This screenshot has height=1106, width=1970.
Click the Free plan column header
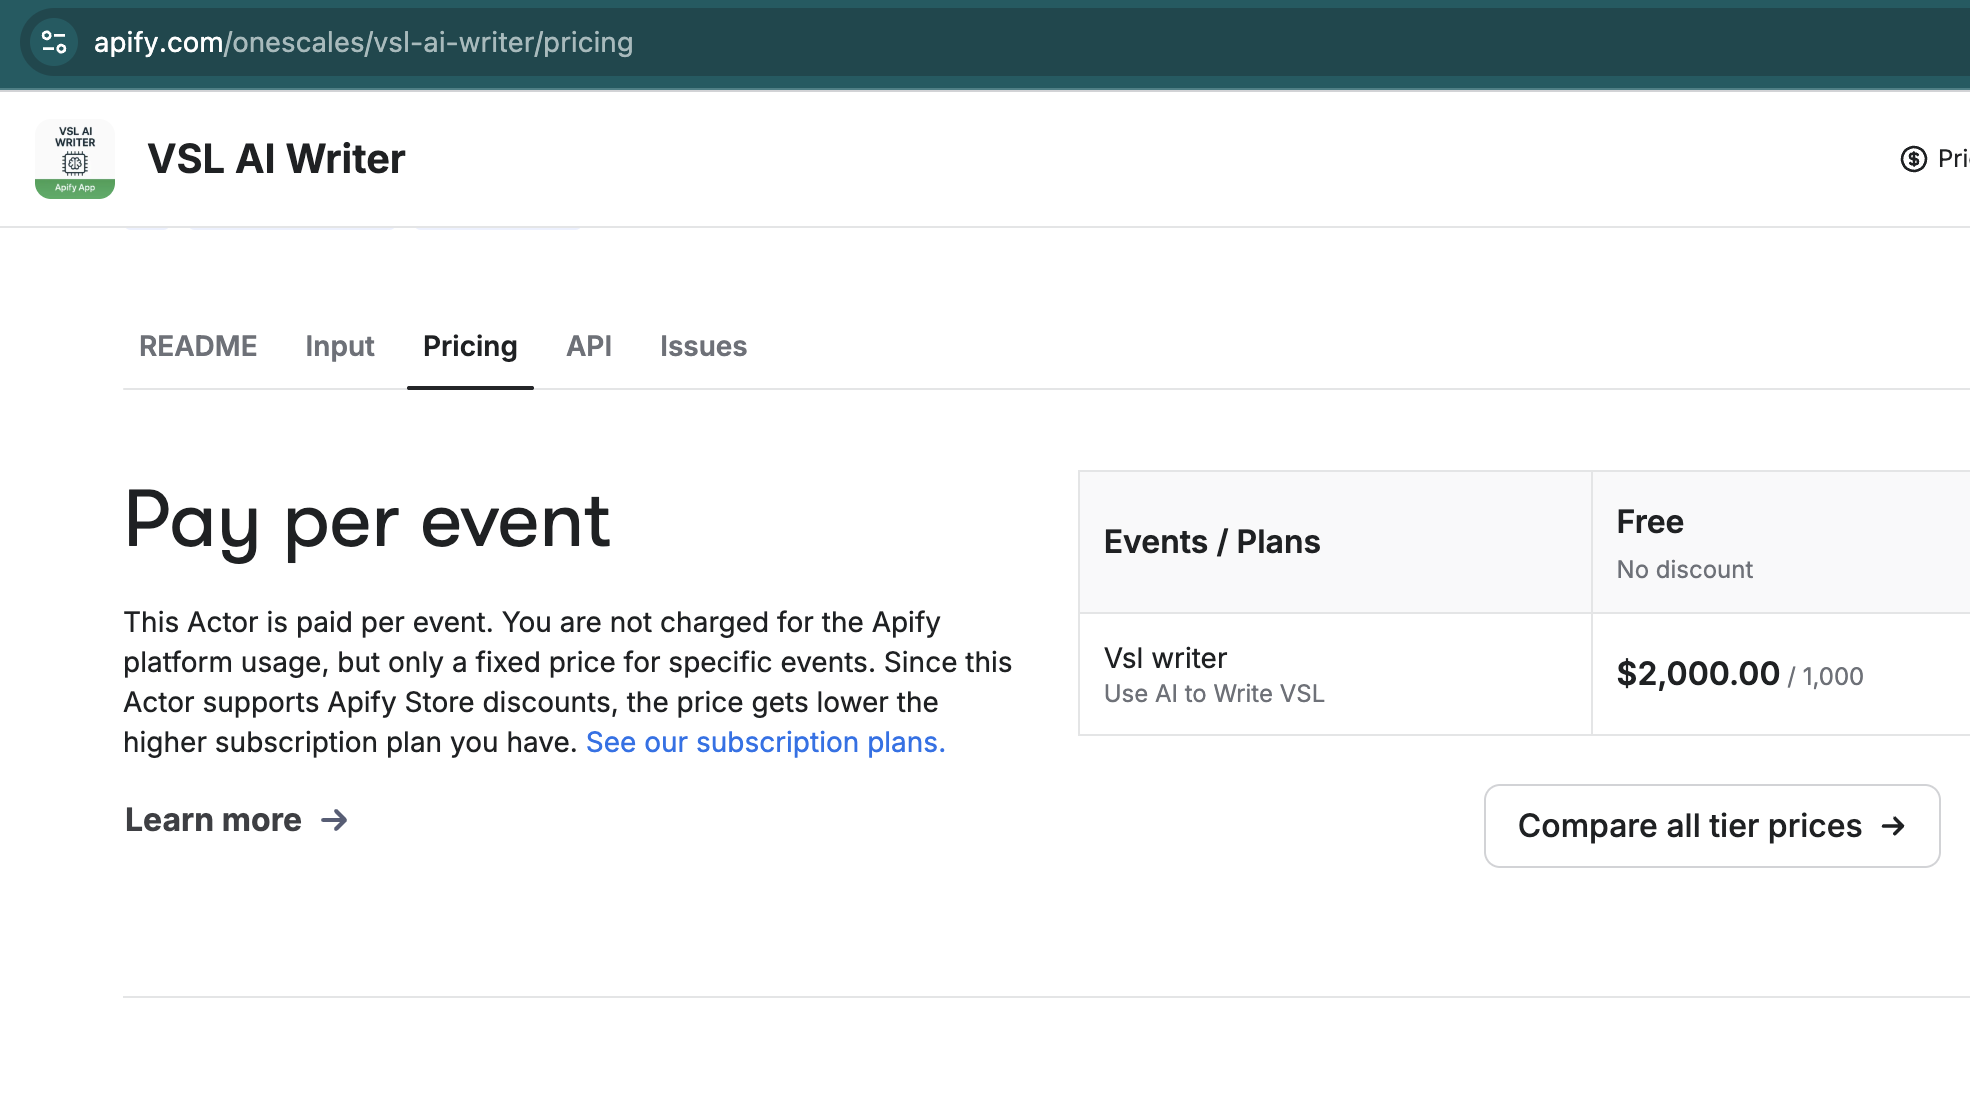point(1650,522)
